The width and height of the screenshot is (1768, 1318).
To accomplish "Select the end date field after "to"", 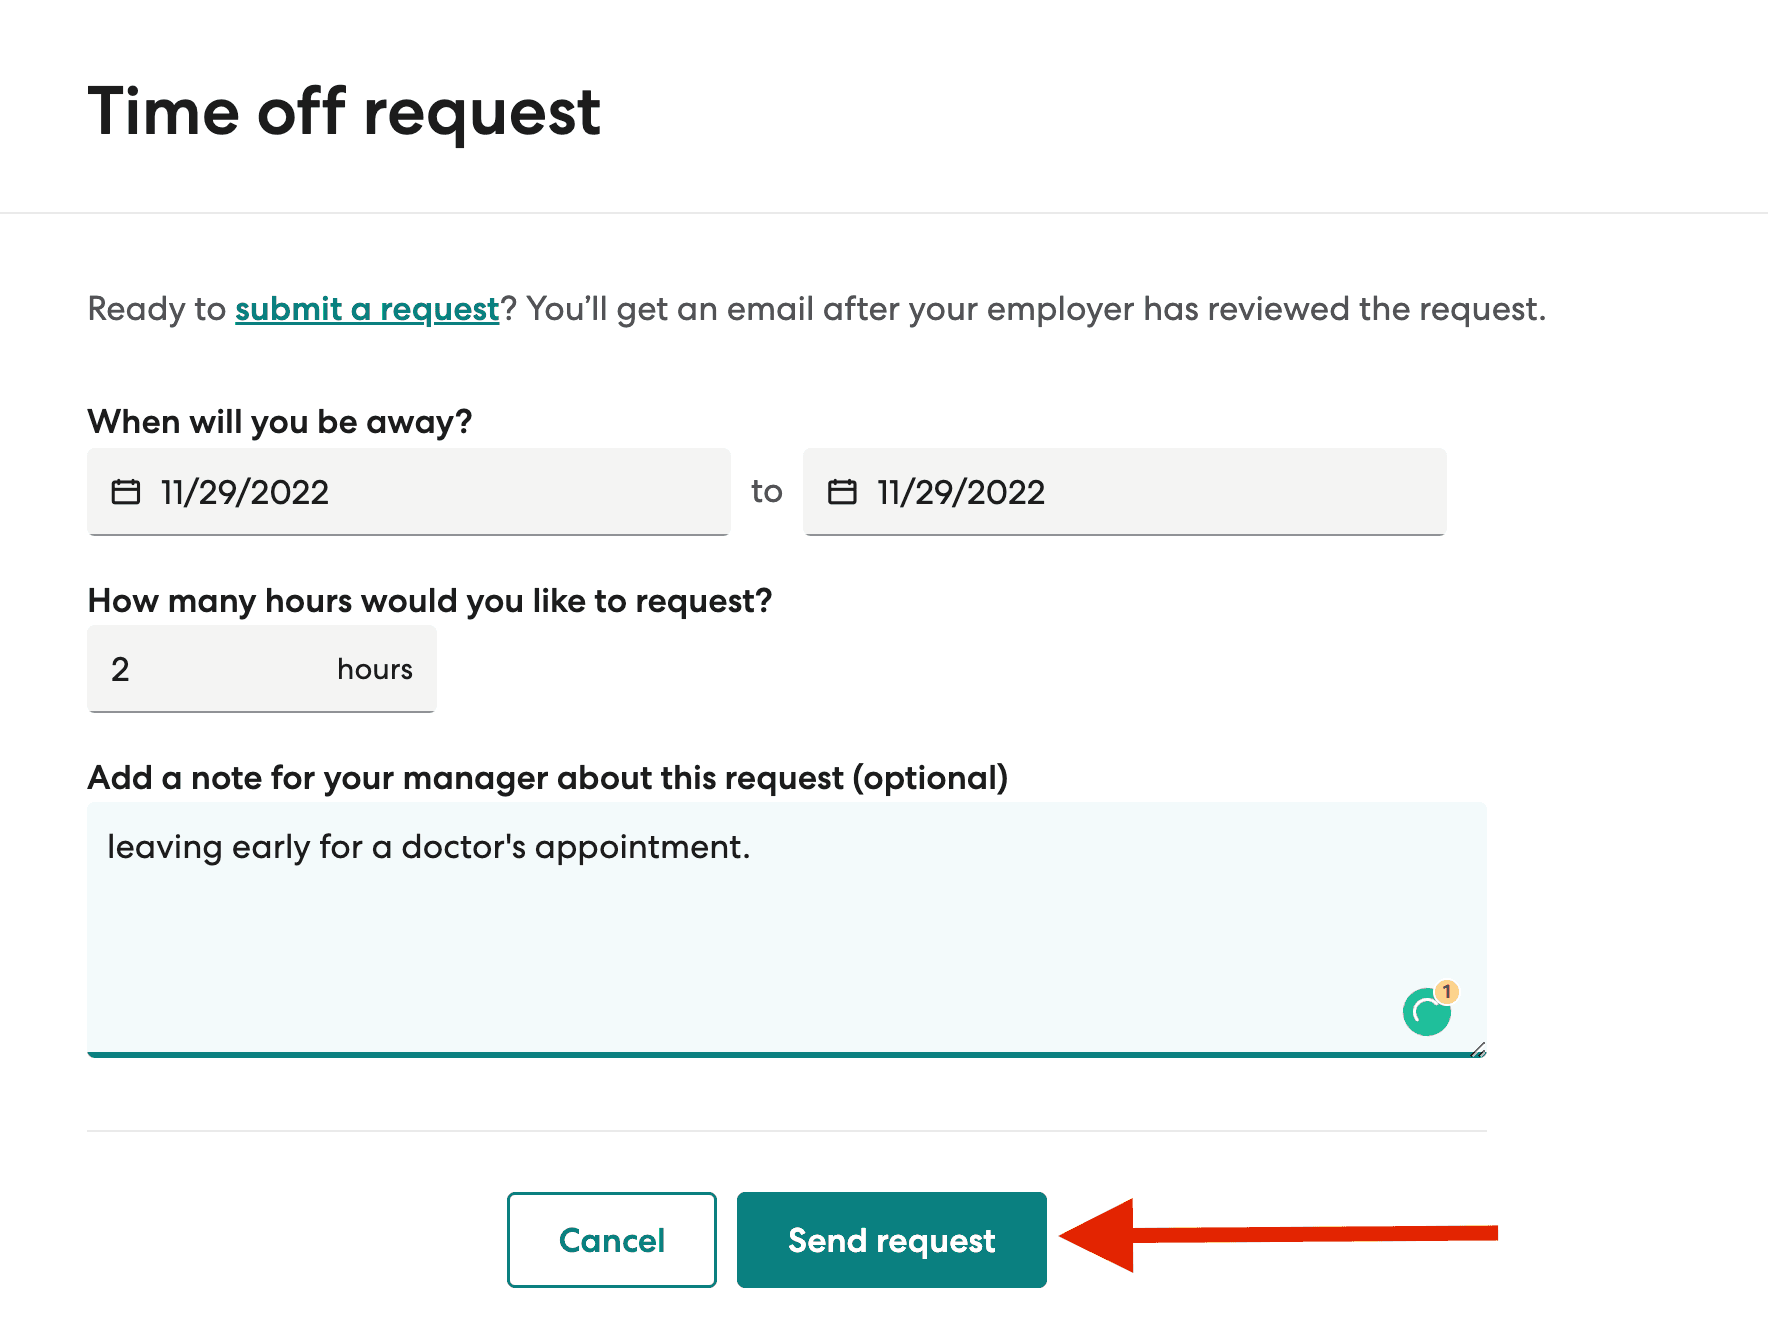I will coord(1125,492).
